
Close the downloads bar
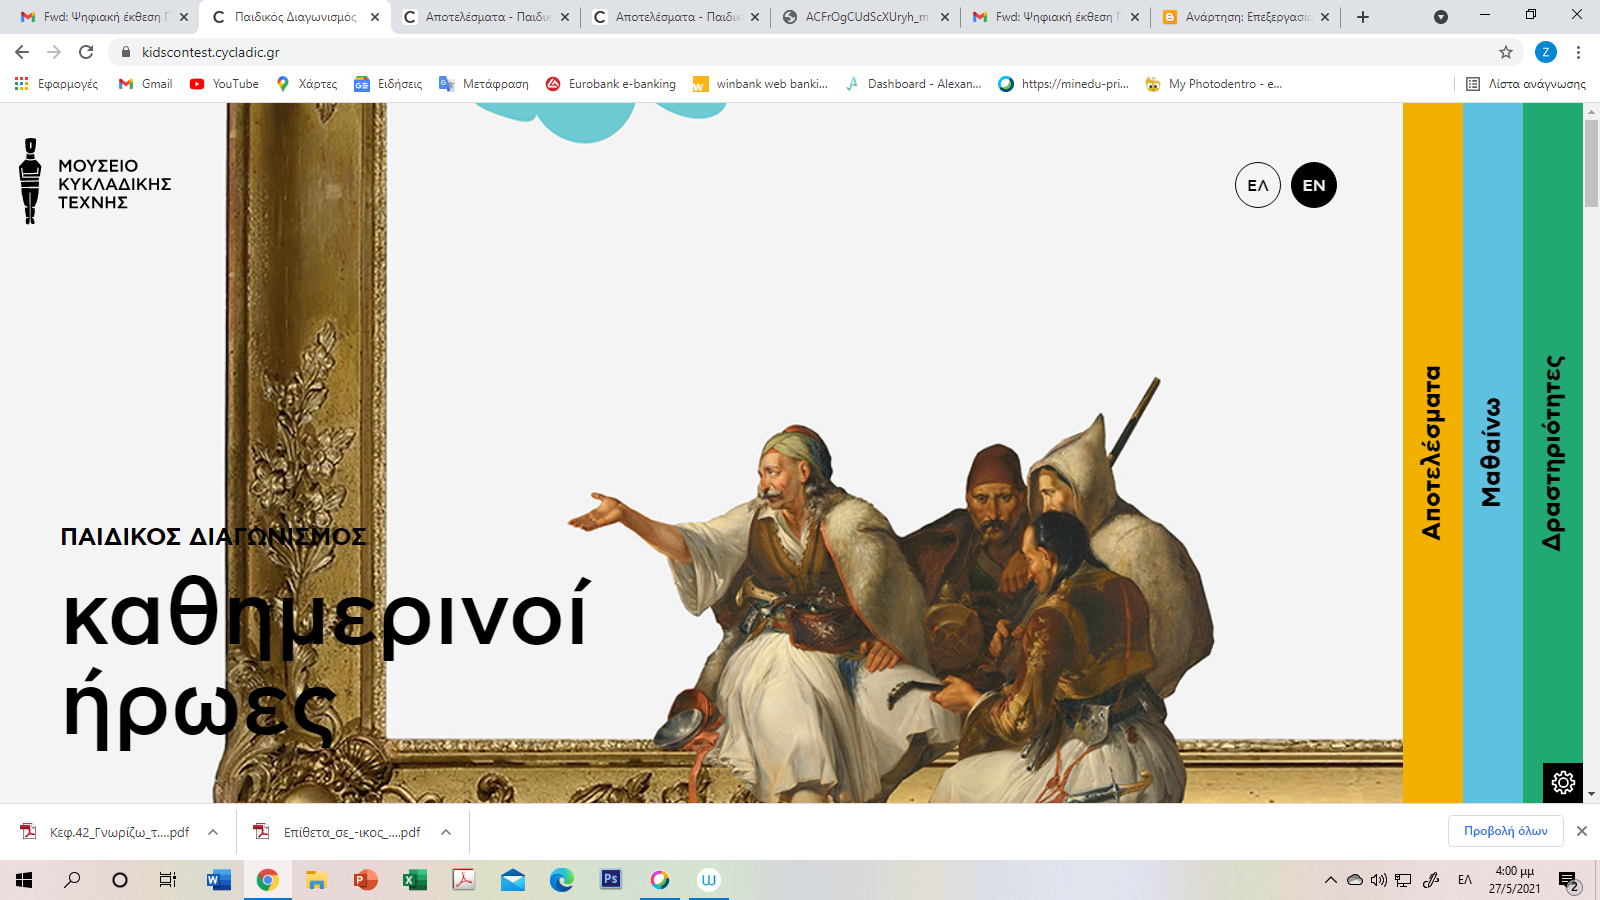coord(1582,831)
